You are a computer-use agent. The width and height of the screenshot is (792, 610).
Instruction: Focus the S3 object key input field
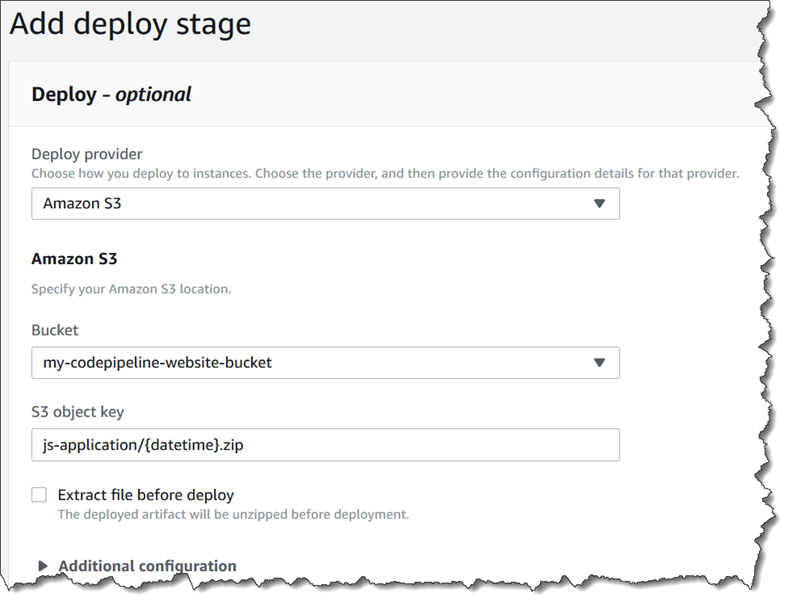(x=325, y=445)
